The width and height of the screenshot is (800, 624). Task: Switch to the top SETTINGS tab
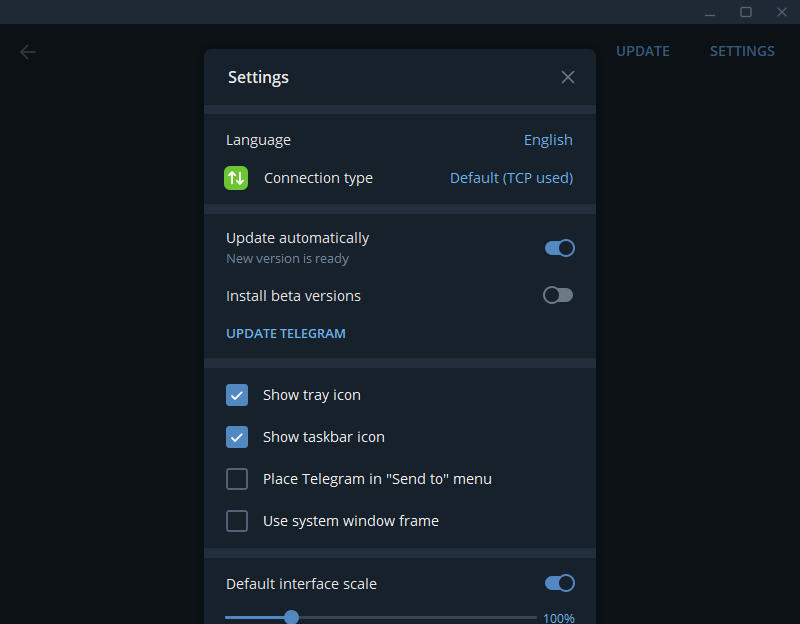tap(742, 51)
